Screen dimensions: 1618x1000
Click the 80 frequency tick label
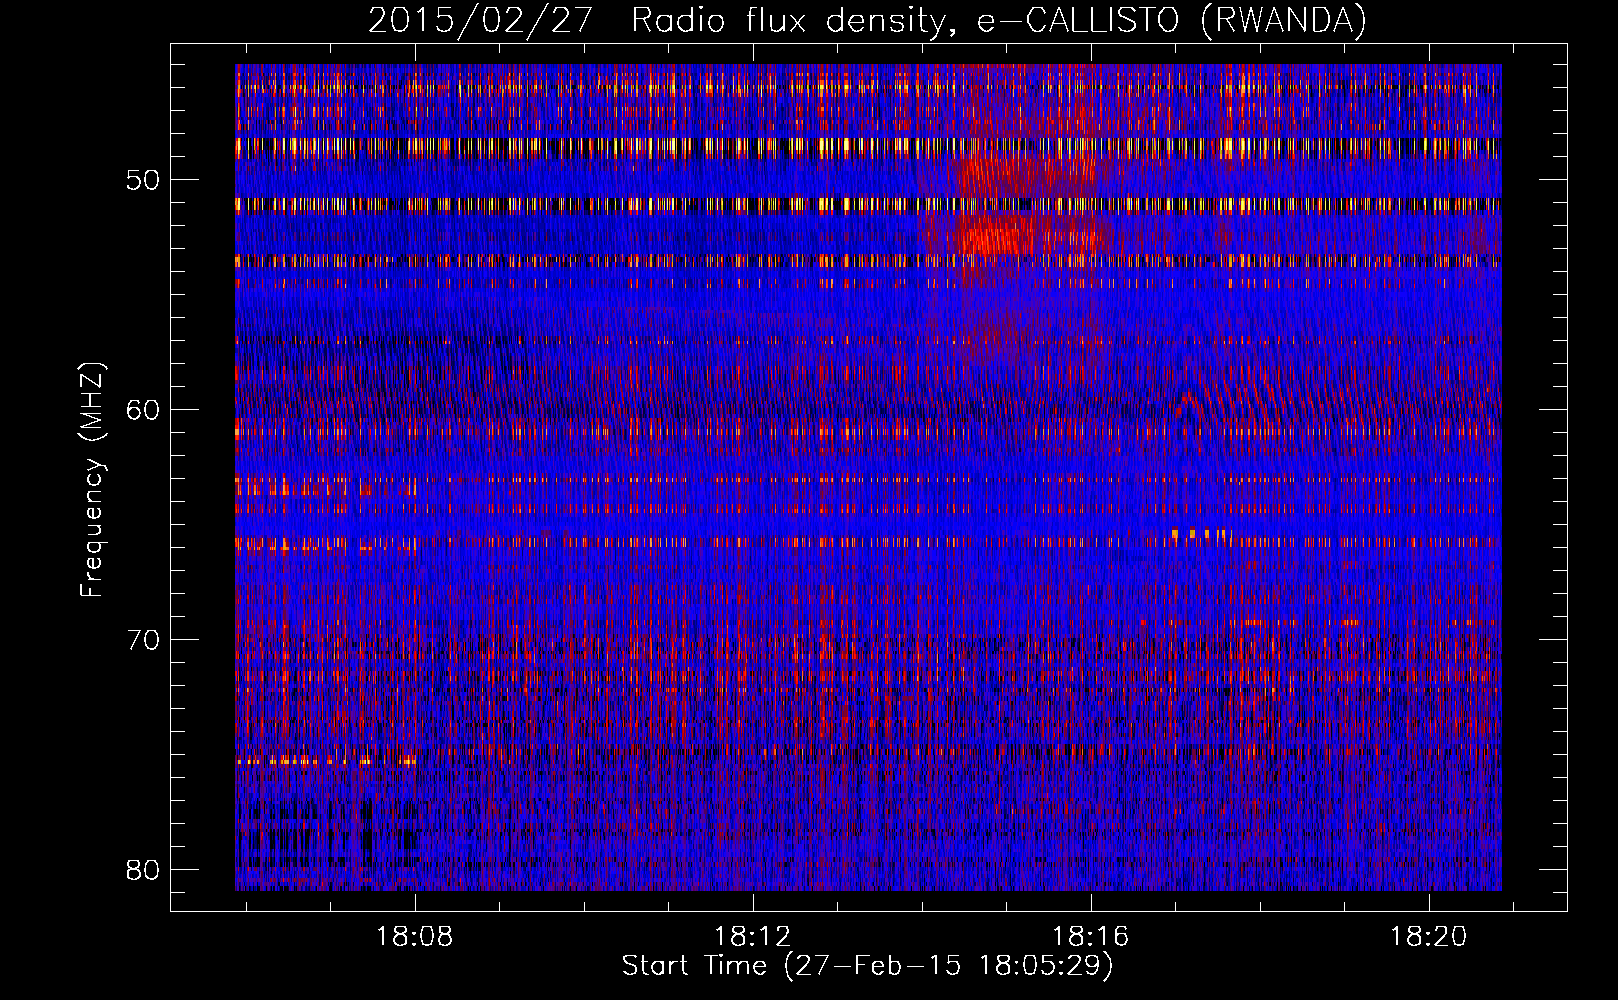tap(143, 869)
